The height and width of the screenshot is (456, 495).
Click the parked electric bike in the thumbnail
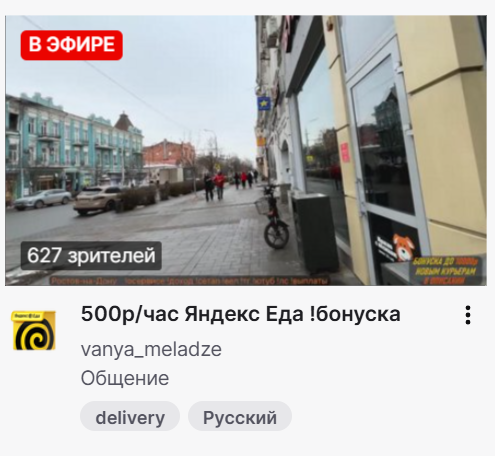click(x=273, y=217)
